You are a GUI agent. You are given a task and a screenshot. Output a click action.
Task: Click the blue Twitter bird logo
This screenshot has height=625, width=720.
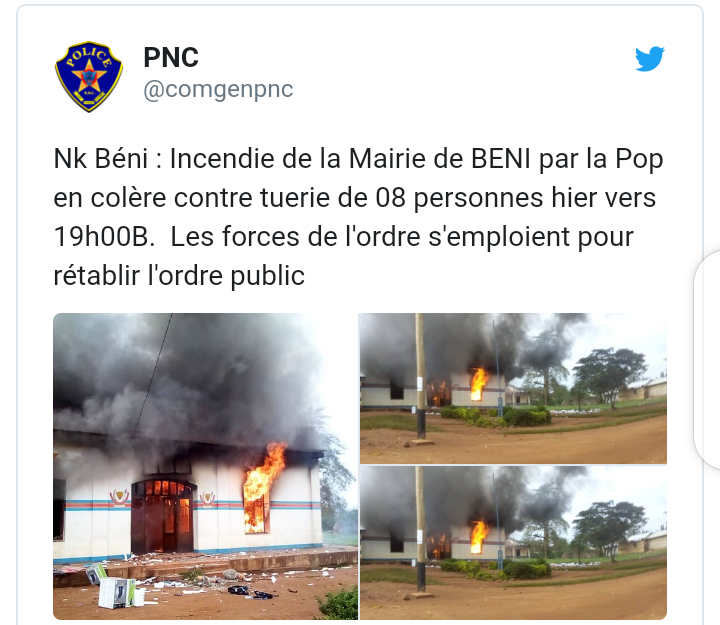pyautogui.click(x=649, y=59)
